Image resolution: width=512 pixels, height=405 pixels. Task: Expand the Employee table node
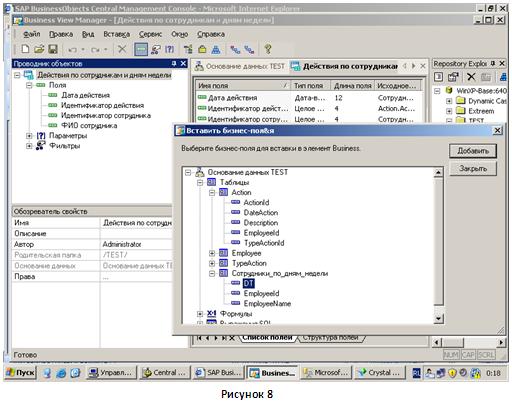[212, 253]
